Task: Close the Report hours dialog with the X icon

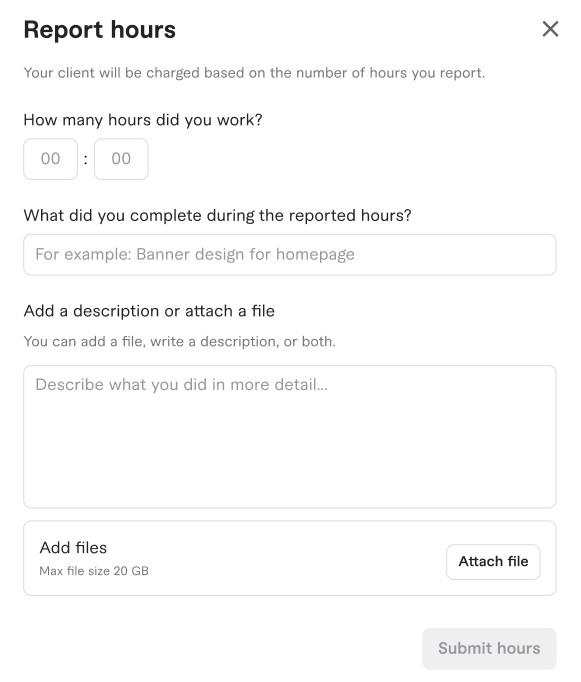Action: 550,29
